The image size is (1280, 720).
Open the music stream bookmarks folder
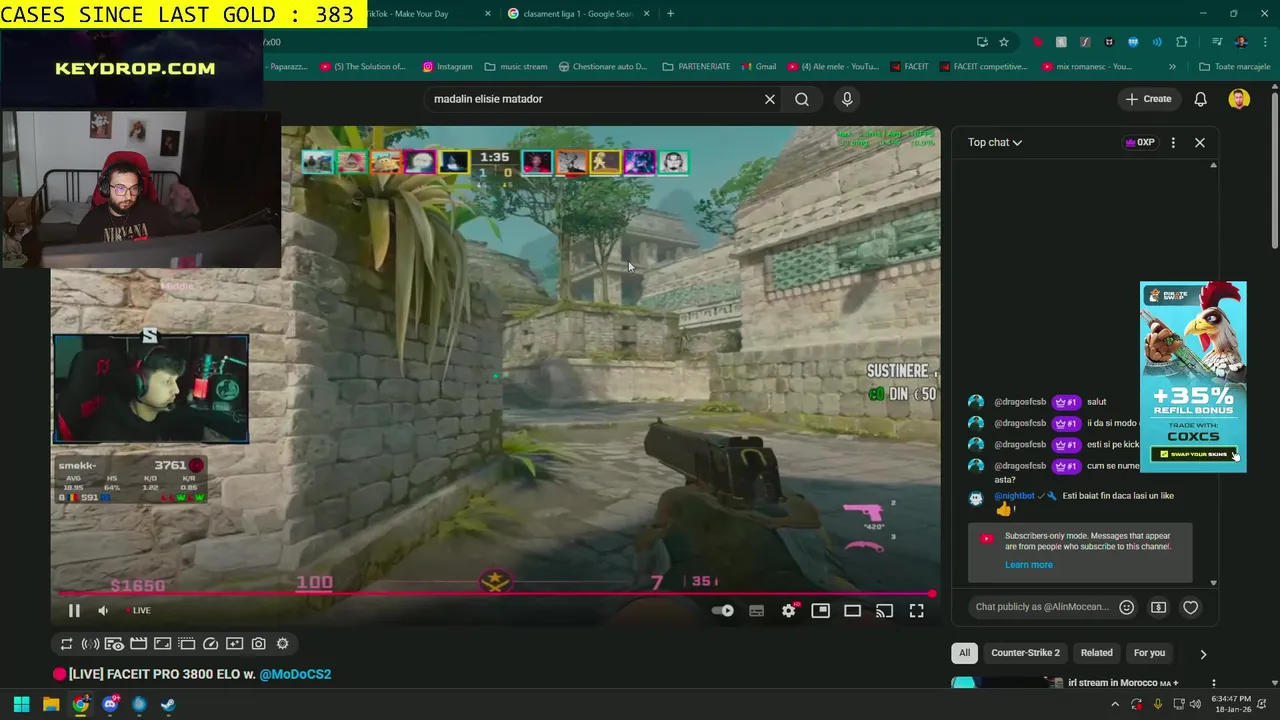click(x=516, y=67)
